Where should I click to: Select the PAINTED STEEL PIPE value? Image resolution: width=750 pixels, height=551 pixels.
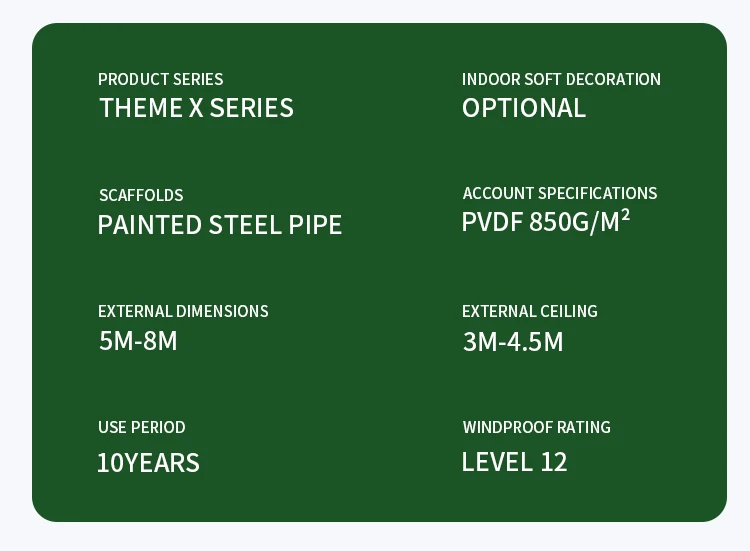pos(220,225)
